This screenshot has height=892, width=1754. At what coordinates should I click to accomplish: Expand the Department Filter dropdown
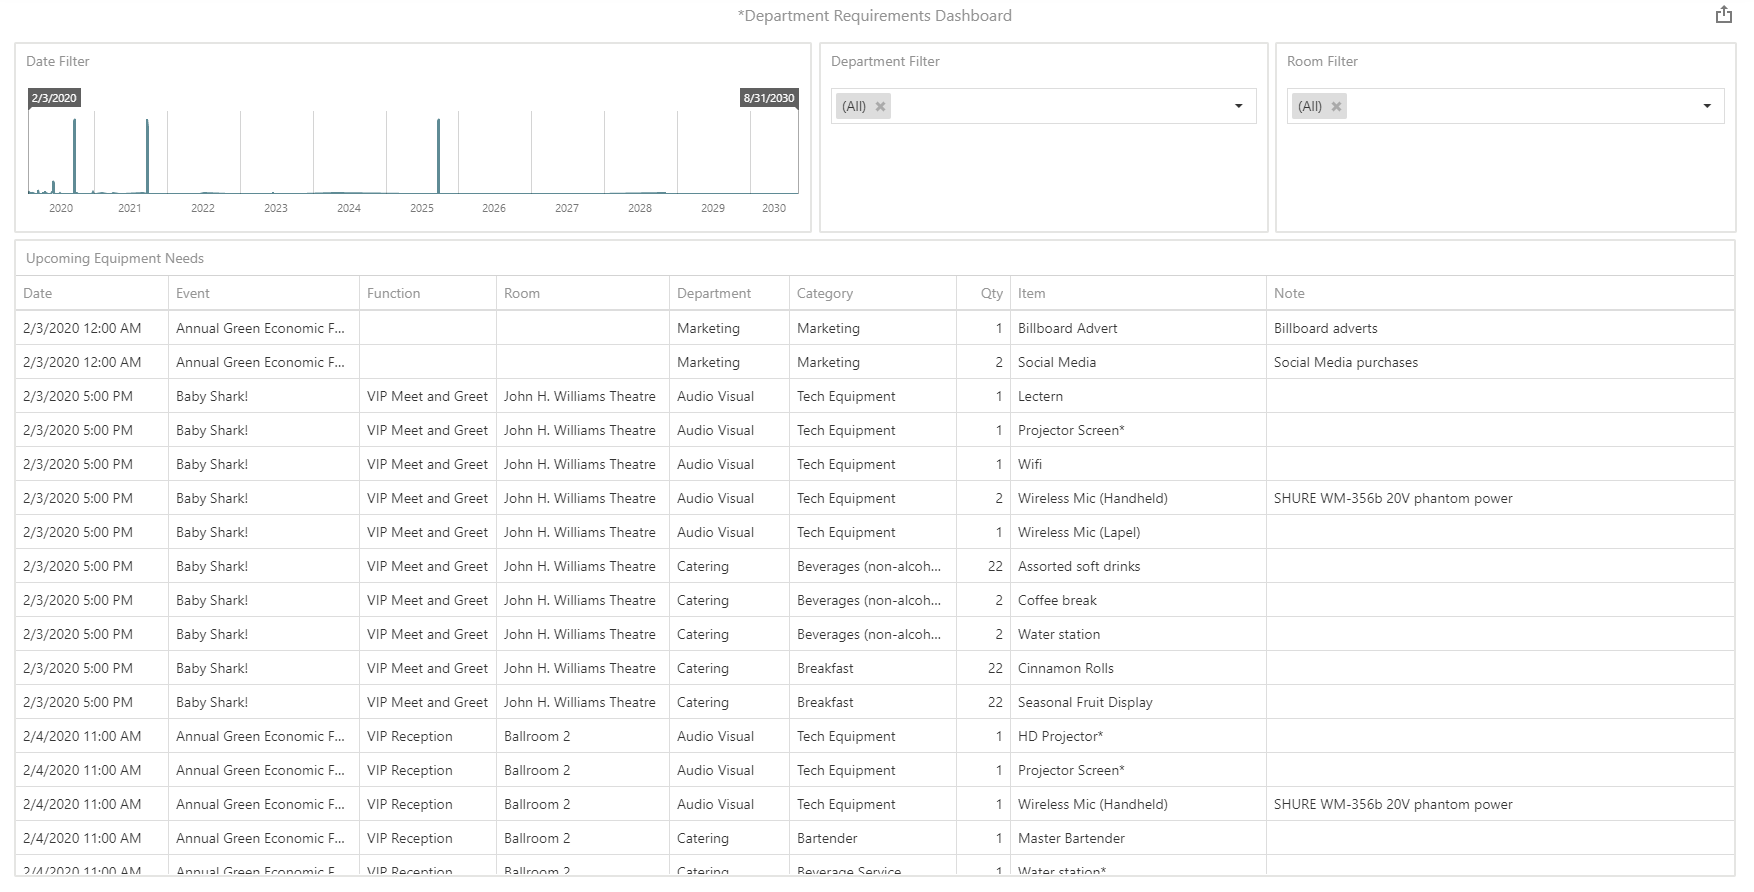[x=1238, y=106]
